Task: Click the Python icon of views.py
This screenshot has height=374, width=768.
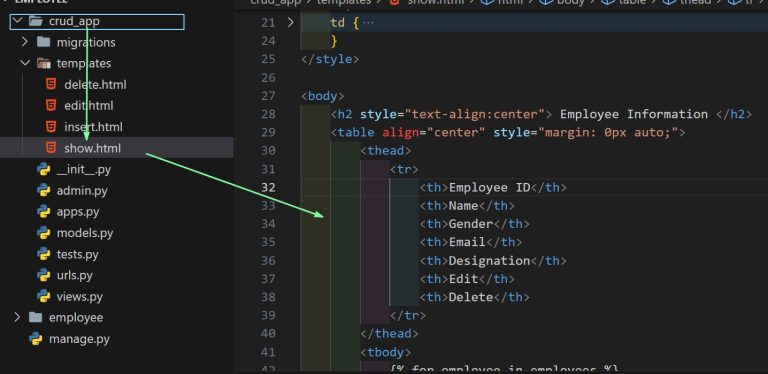Action: point(44,297)
